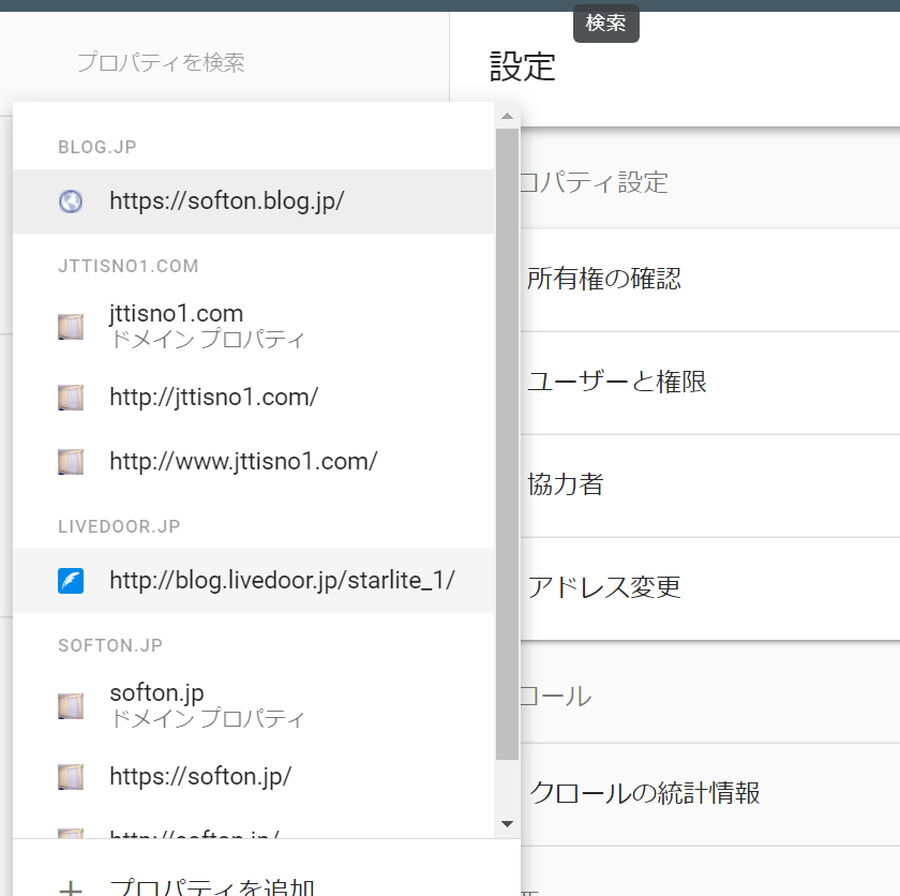Screen dimensions: 900x896
Task: Click the LIVEDOOR.JP group header
Action: point(119,526)
